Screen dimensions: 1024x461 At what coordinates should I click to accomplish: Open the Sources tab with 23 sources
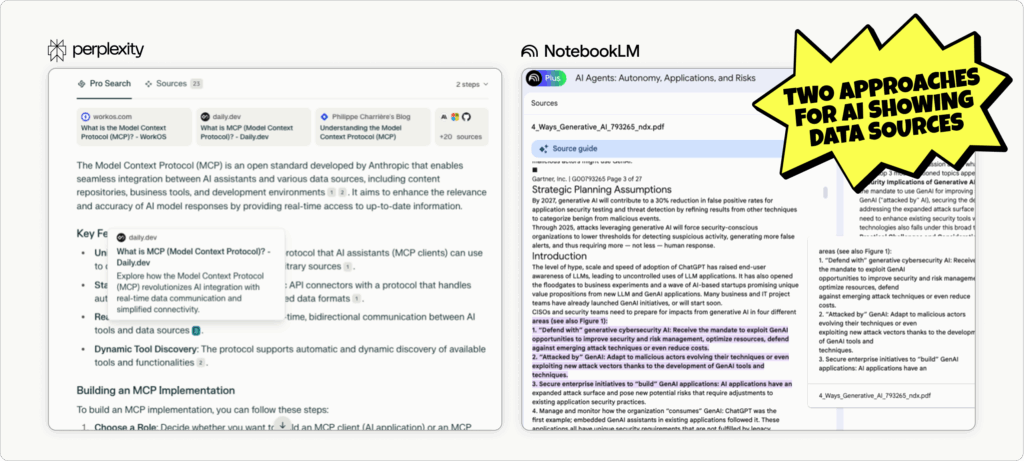[174, 84]
